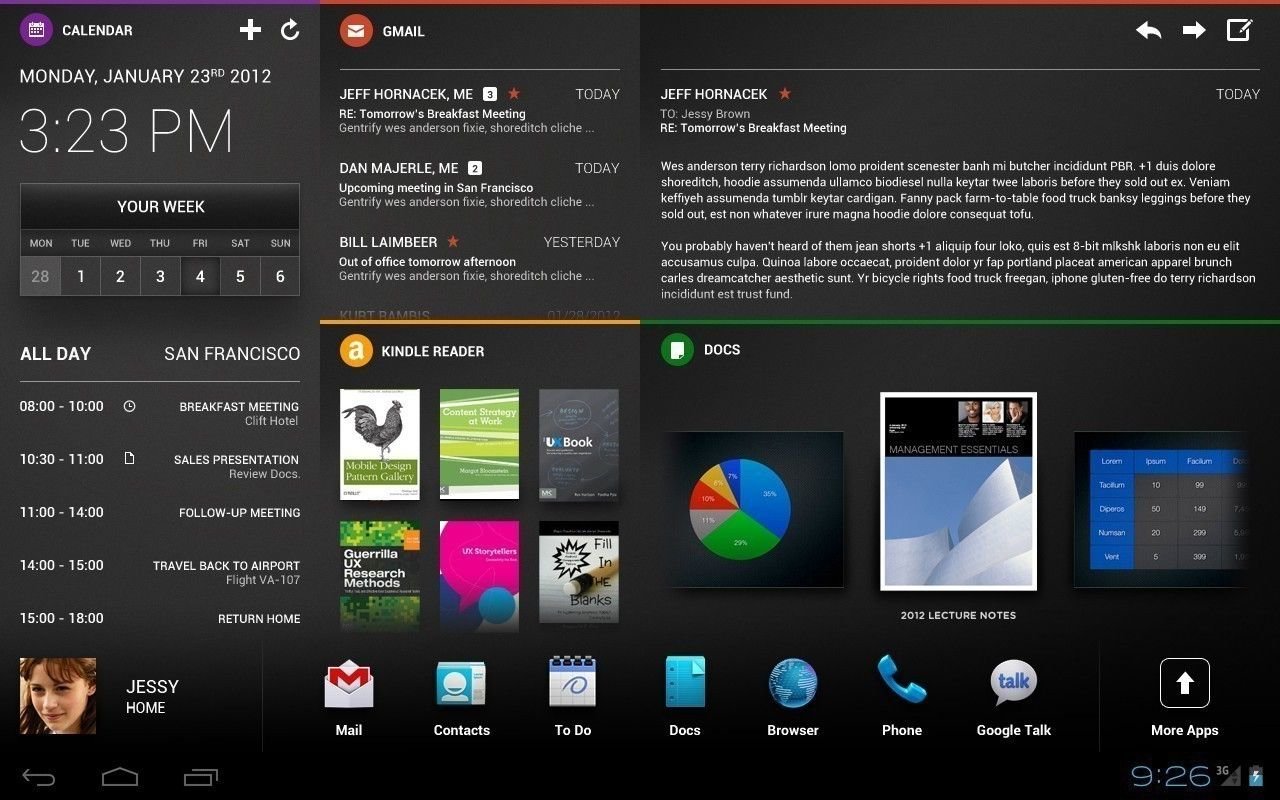Open the To Do app

point(573,698)
